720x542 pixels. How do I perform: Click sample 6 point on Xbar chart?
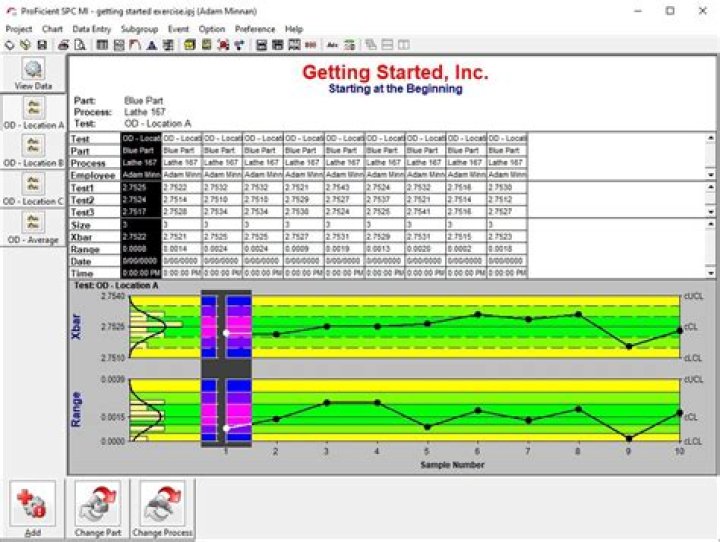[x=478, y=314]
